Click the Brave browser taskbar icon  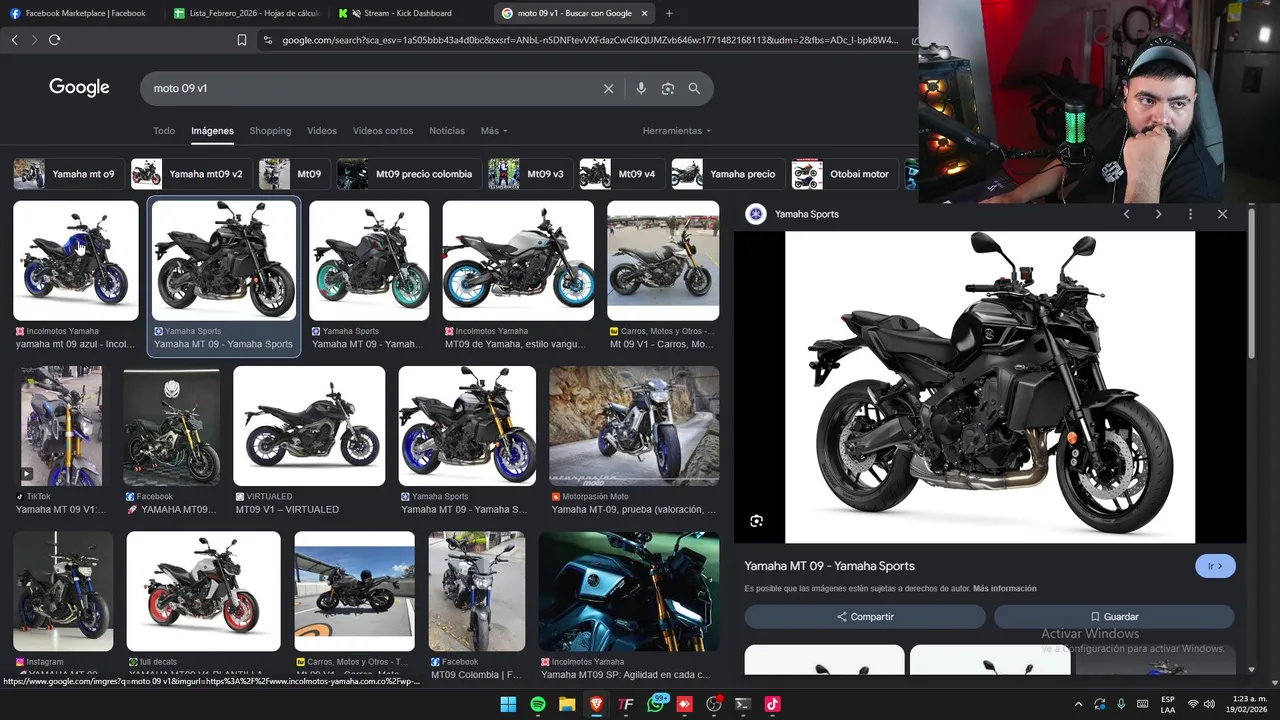596,704
